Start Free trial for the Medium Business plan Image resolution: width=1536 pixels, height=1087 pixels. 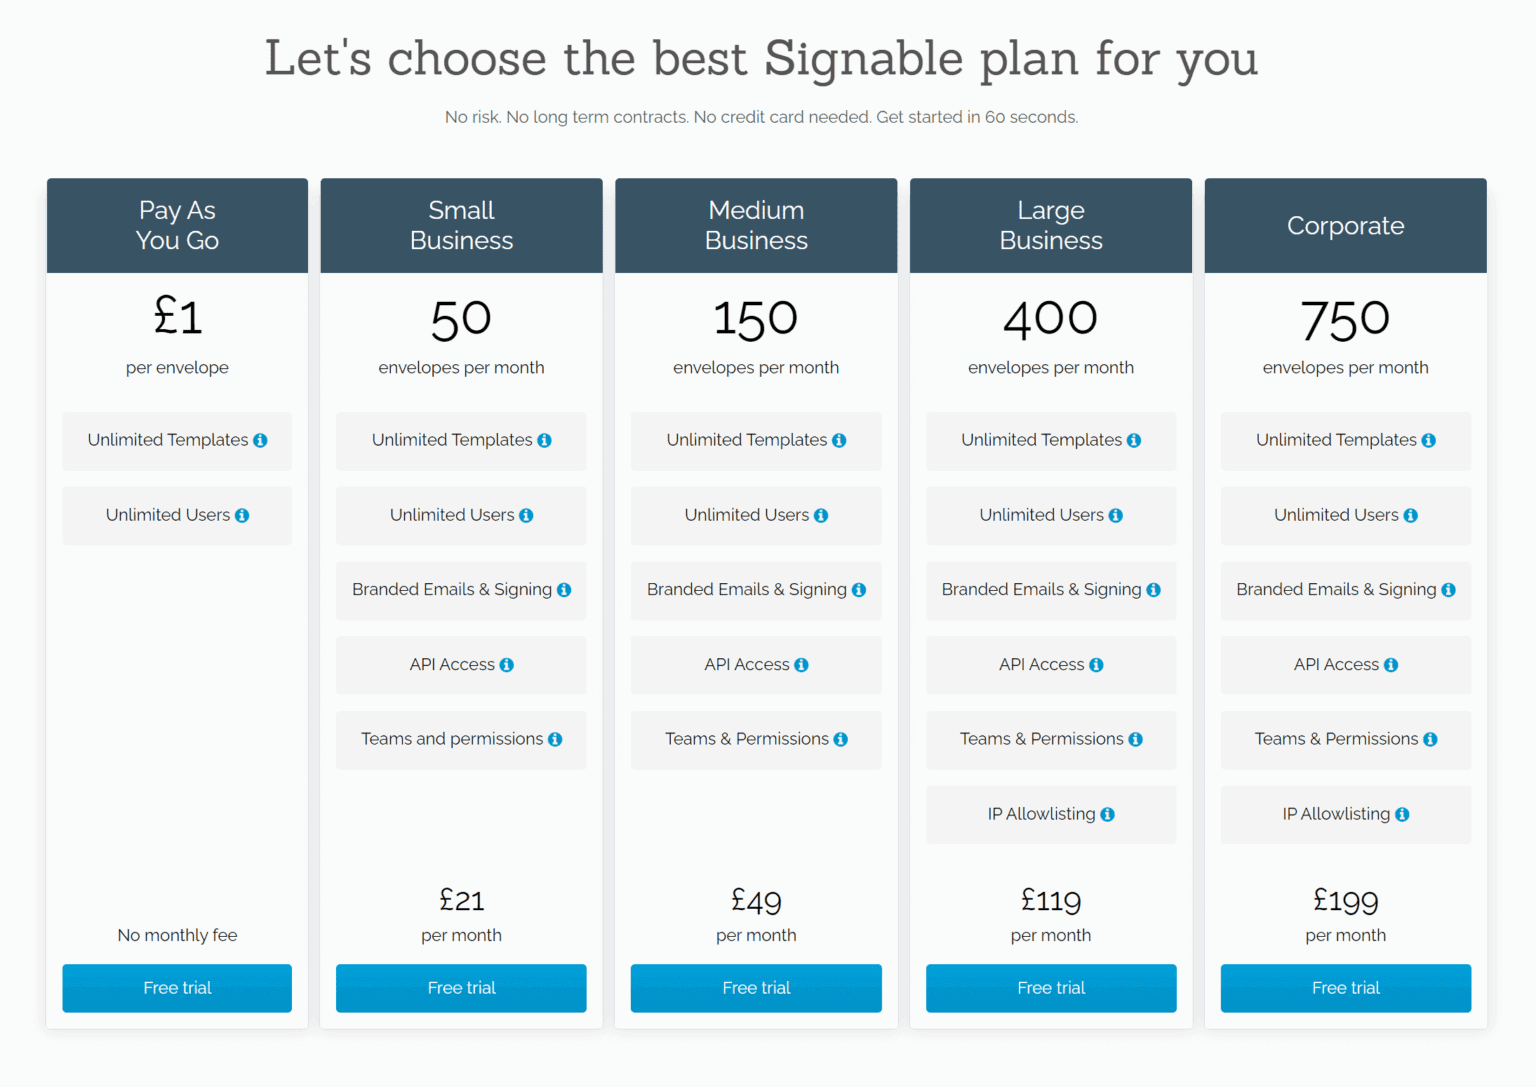pyautogui.click(x=756, y=988)
